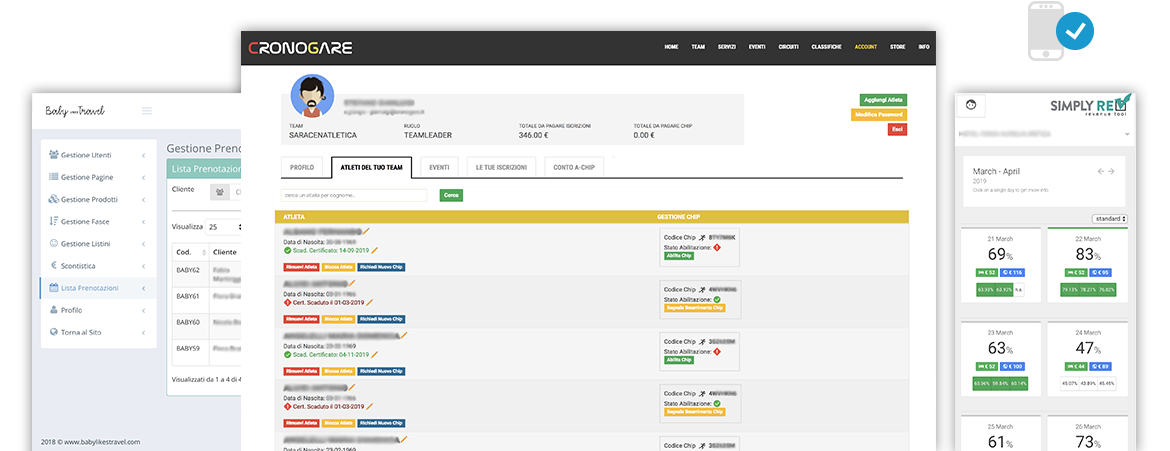
Task: Open SERVIZI in Cronogare navigation
Action: click(727, 47)
